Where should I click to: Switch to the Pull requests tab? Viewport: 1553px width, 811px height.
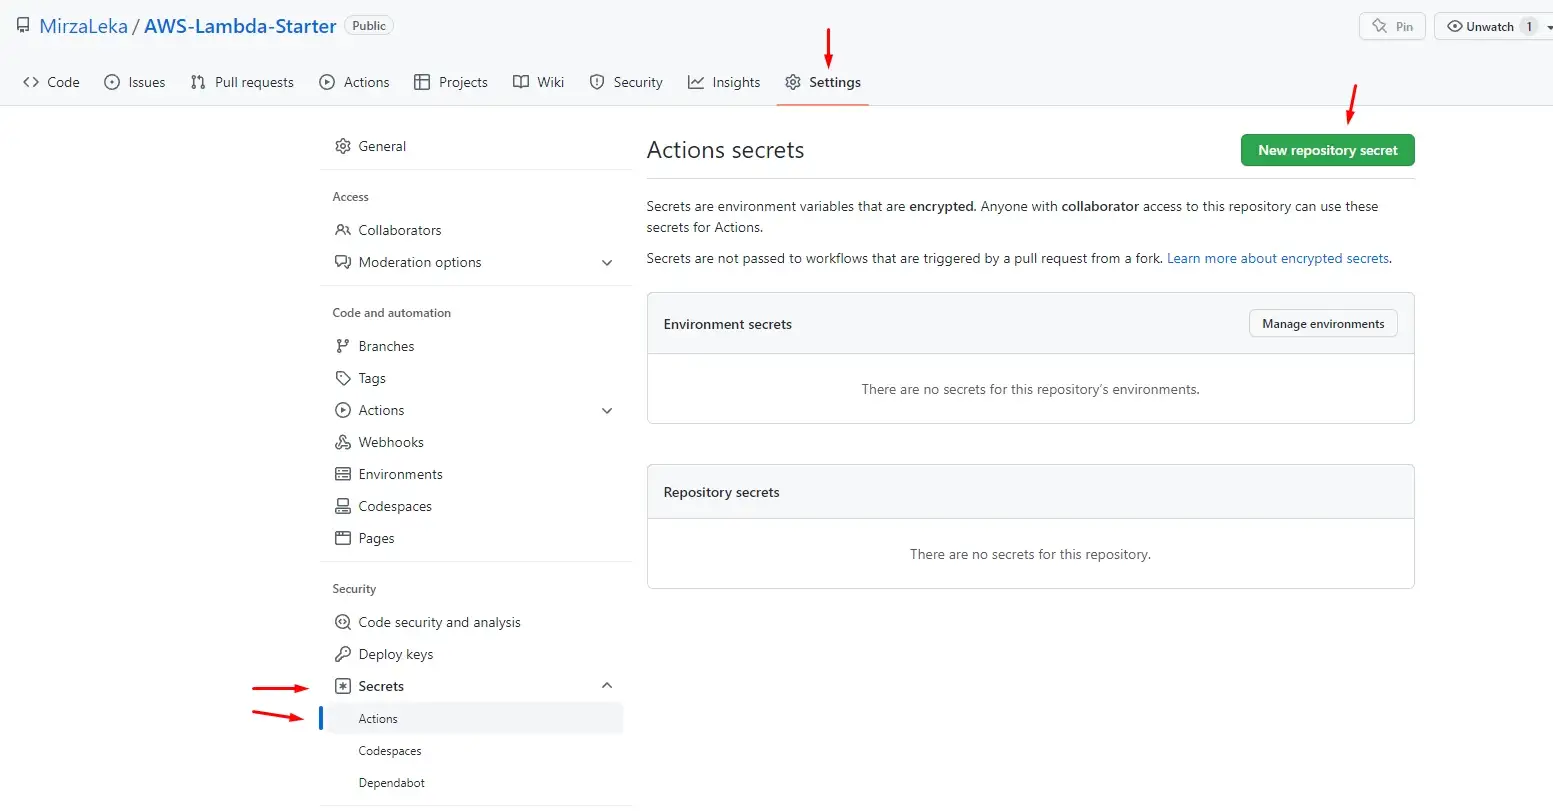(242, 82)
